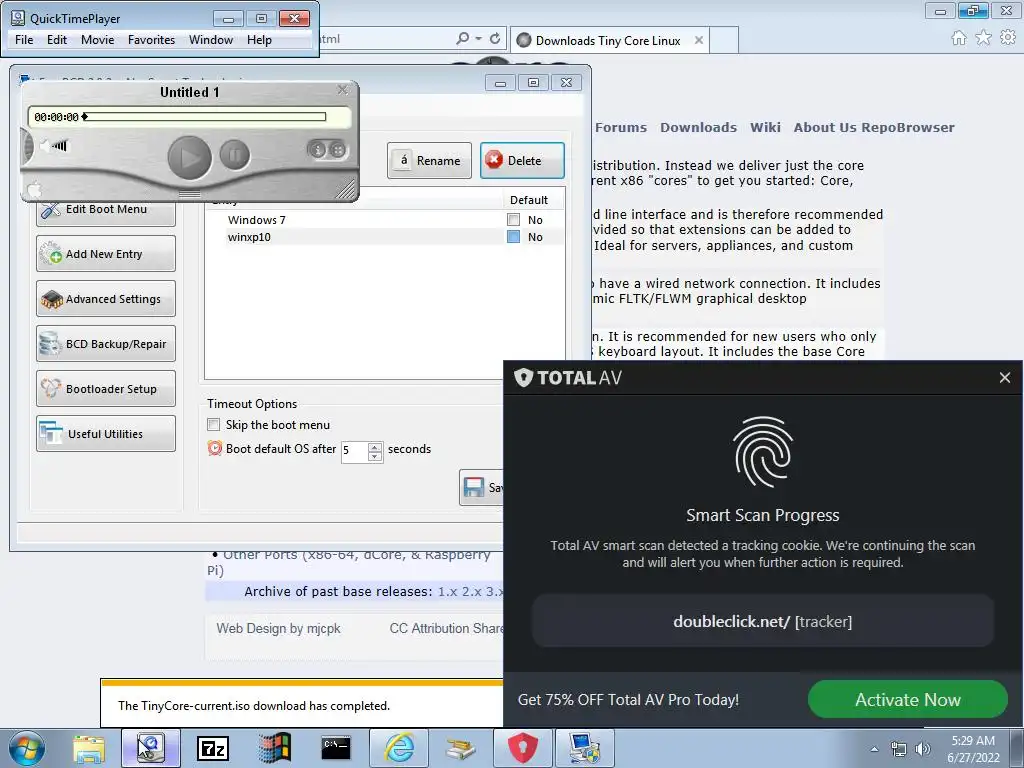This screenshot has width=1024, height=768.
Task: Open Advanced Settings in EasyBCD
Action: click(106, 298)
